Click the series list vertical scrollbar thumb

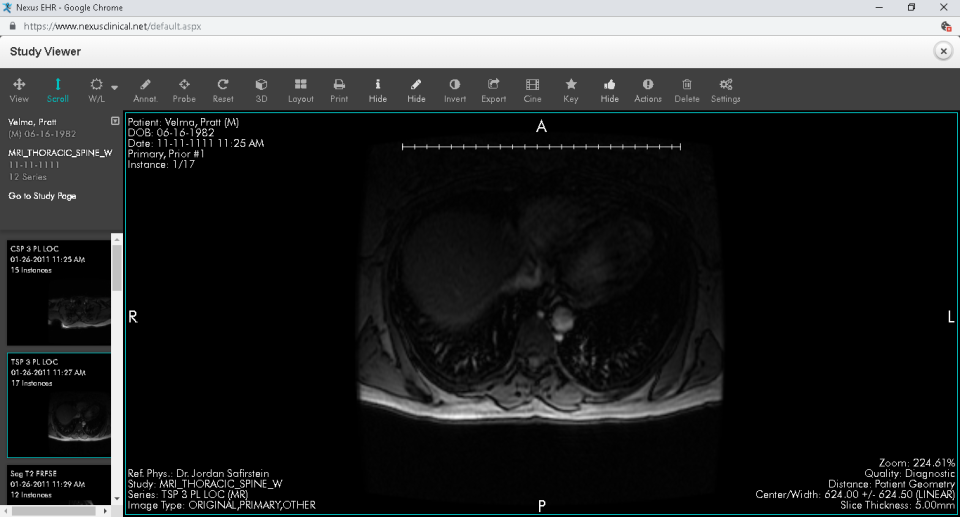point(117,268)
